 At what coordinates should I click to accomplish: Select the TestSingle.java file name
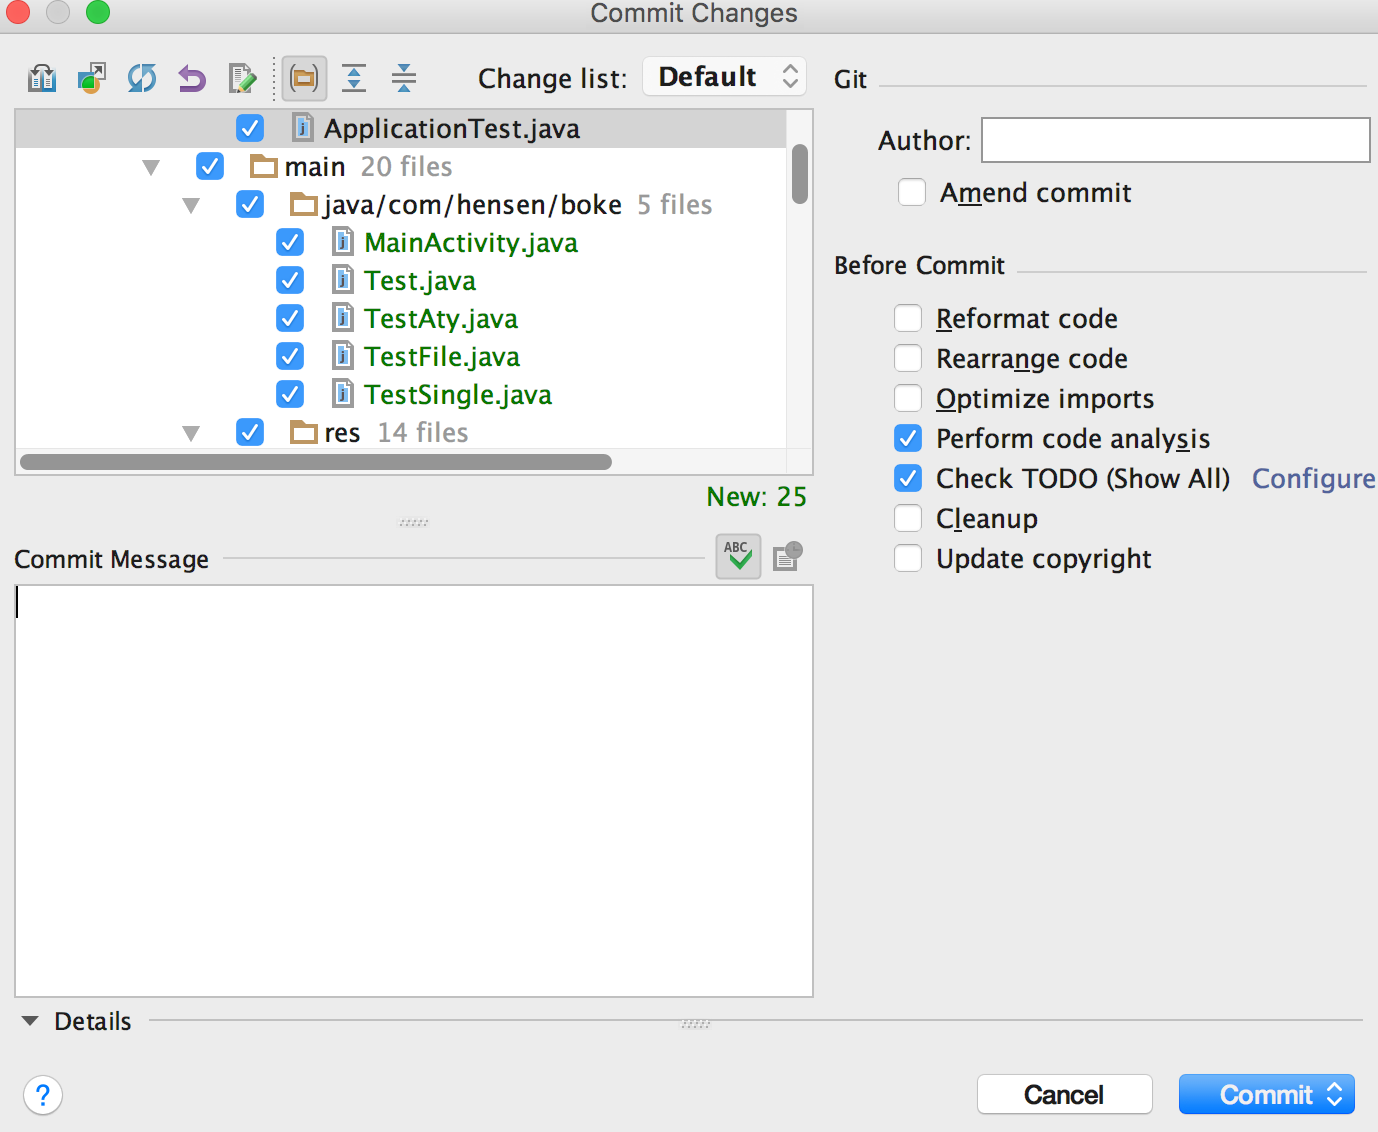(x=458, y=395)
